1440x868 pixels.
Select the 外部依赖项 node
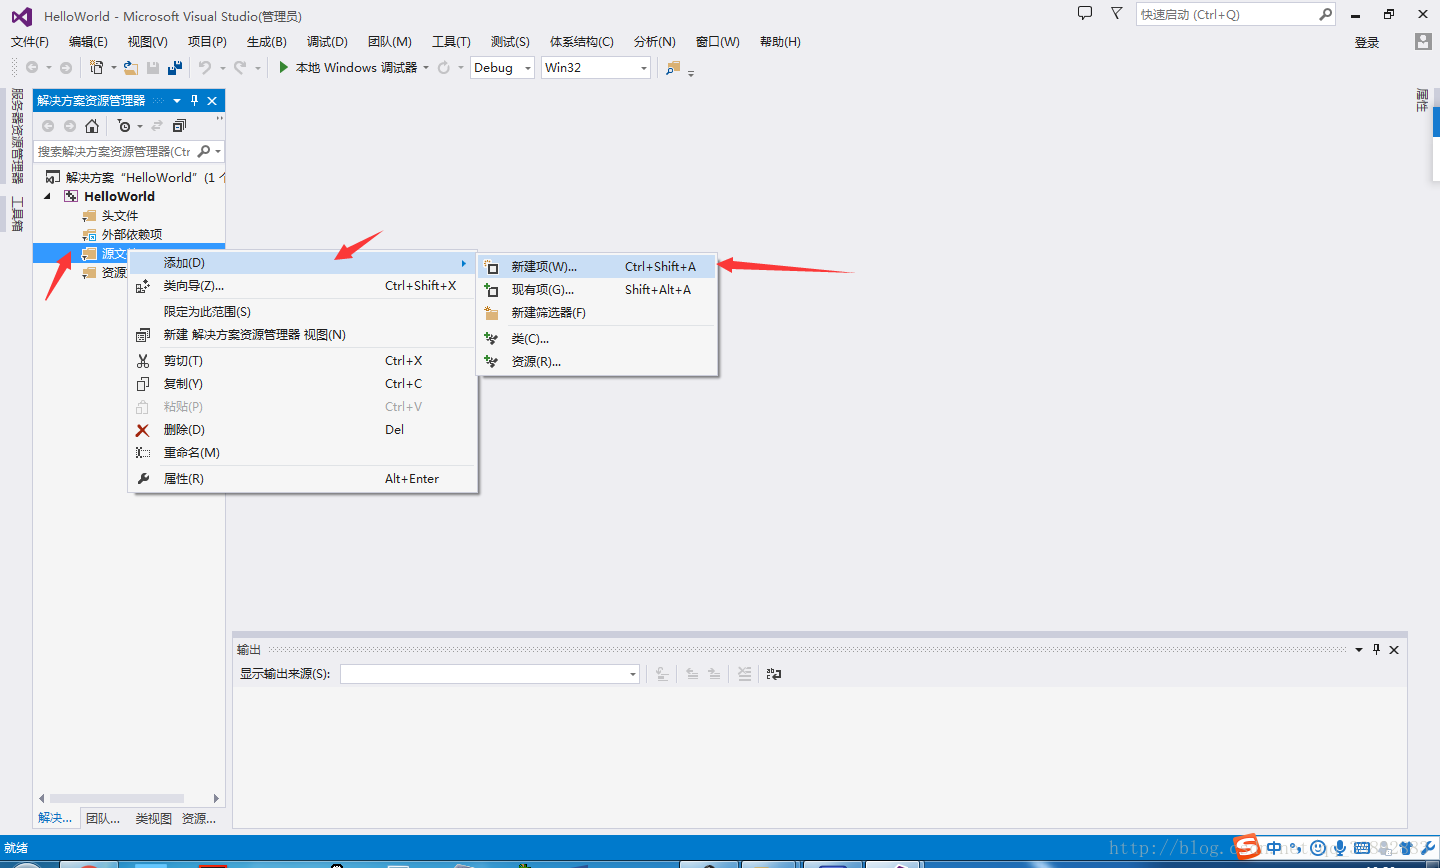point(131,235)
